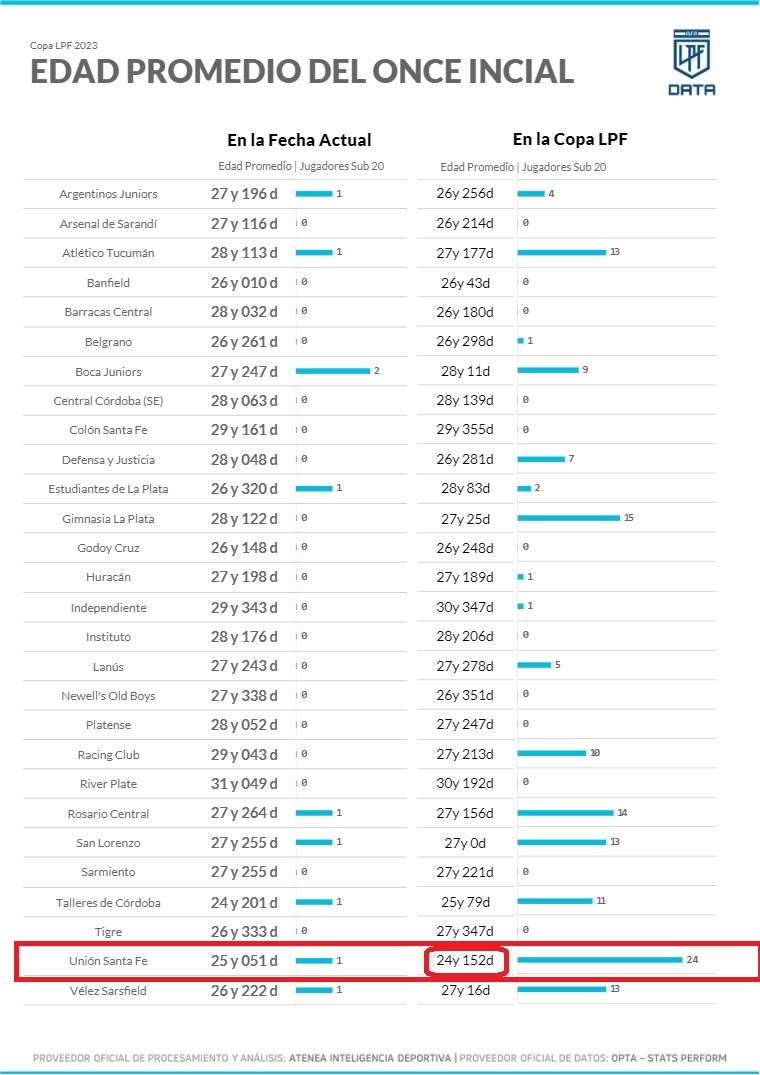
Task: Click the 'En la Copa LPF' column header
Action: coord(570,140)
